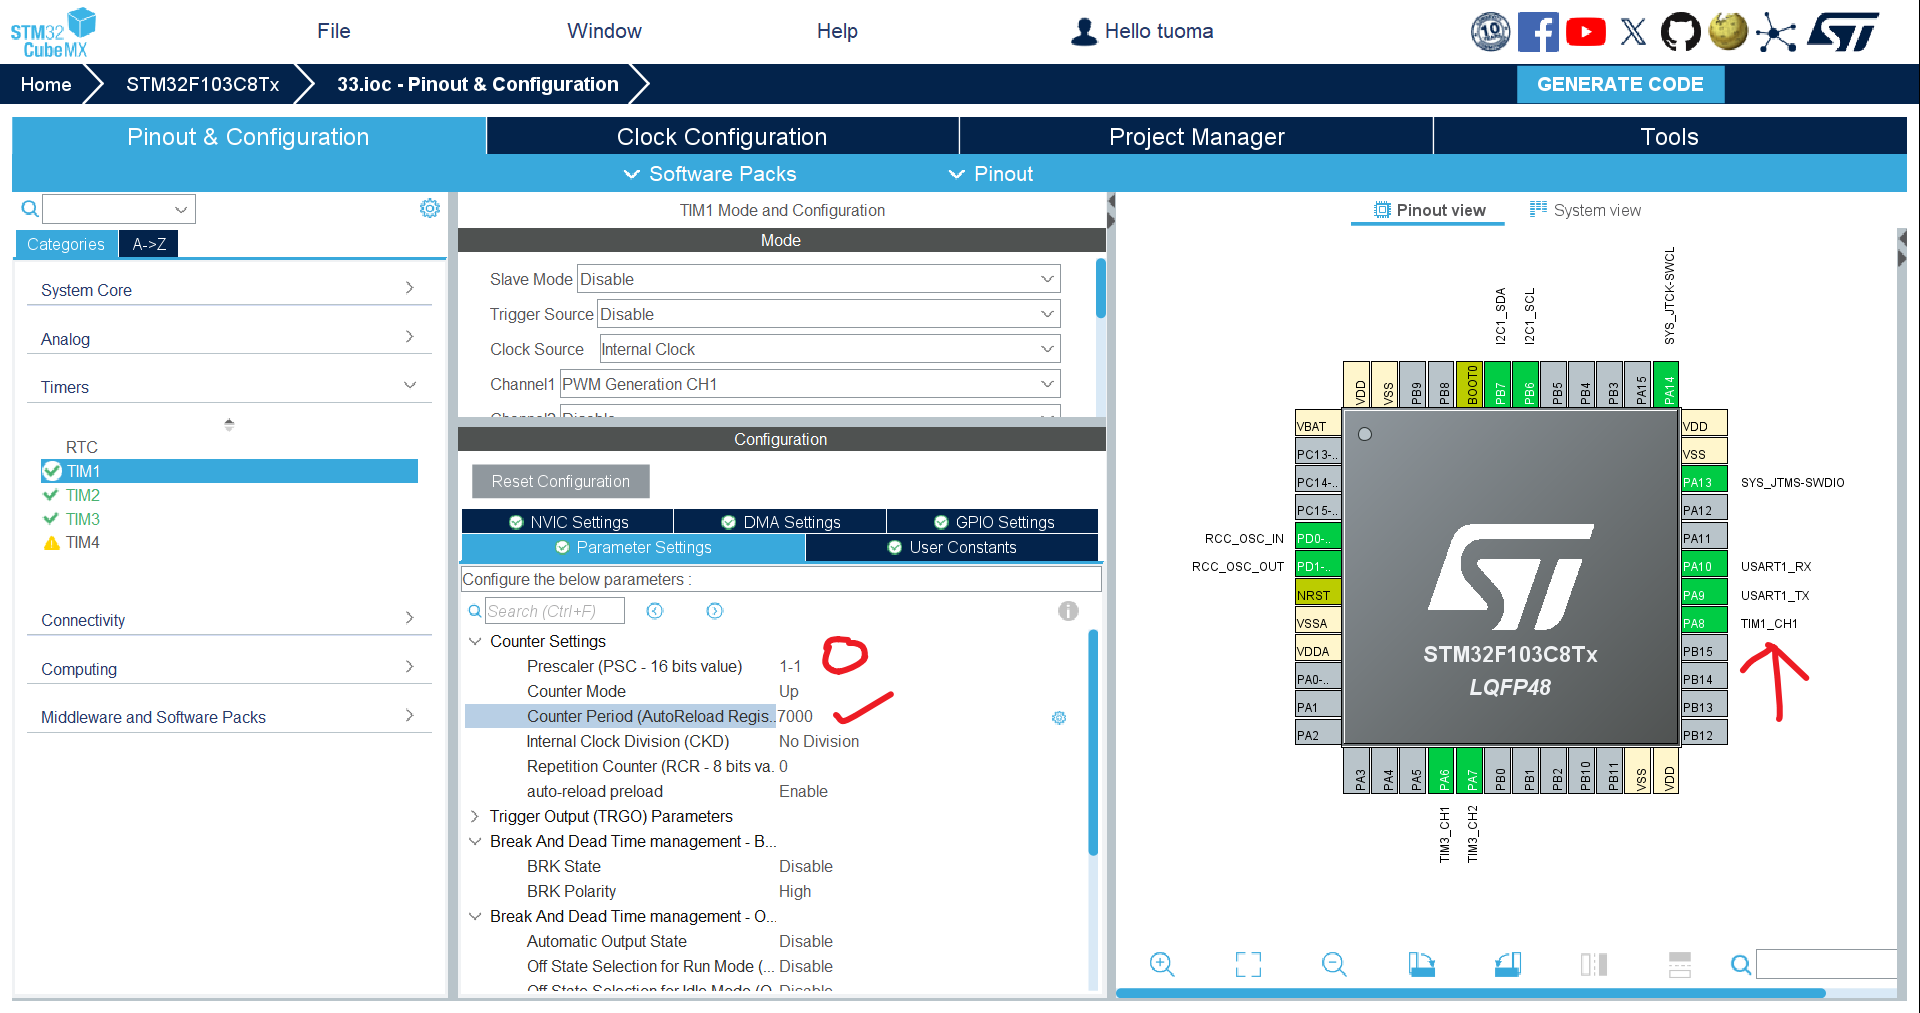Open the categories panel gear settings
This screenshot has height=1013, width=1920.
point(430,208)
